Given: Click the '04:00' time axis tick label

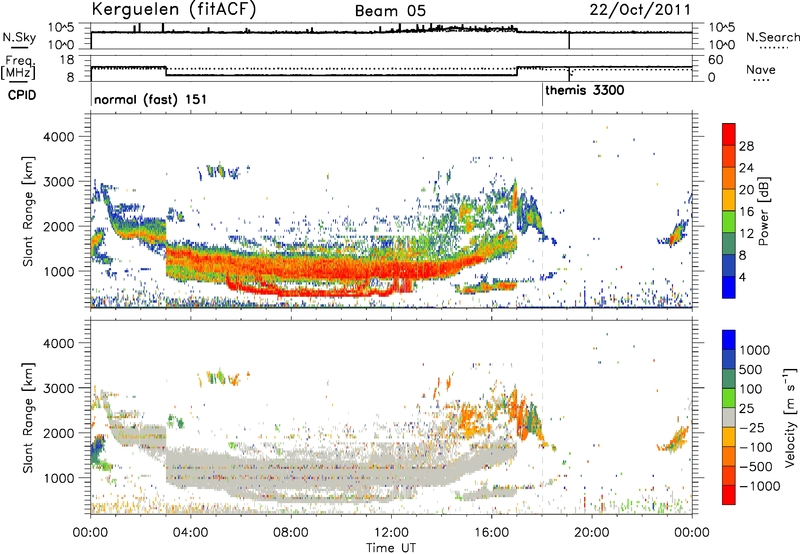Looking at the screenshot, I should click(x=190, y=533).
